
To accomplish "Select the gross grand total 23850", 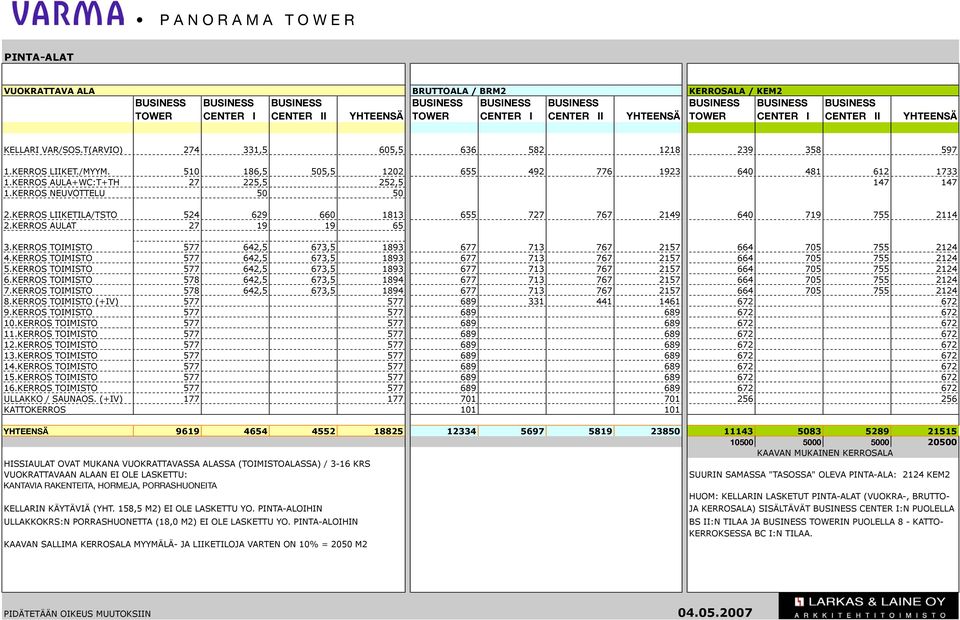I will (x=666, y=431).
